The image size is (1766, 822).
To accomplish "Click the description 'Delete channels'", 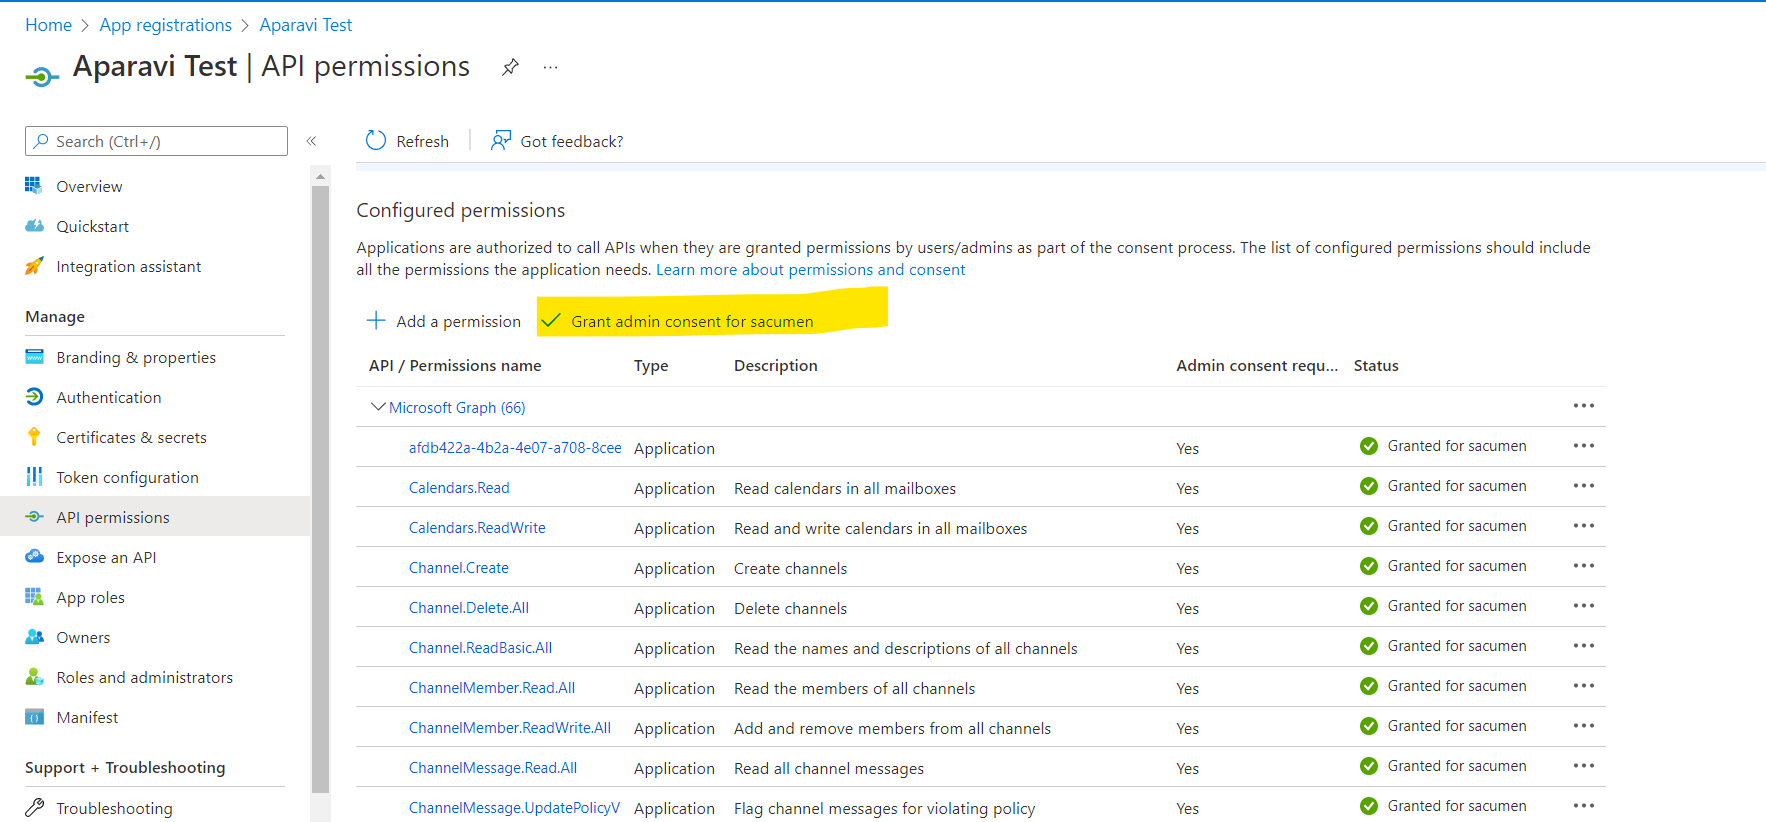I will (790, 608).
